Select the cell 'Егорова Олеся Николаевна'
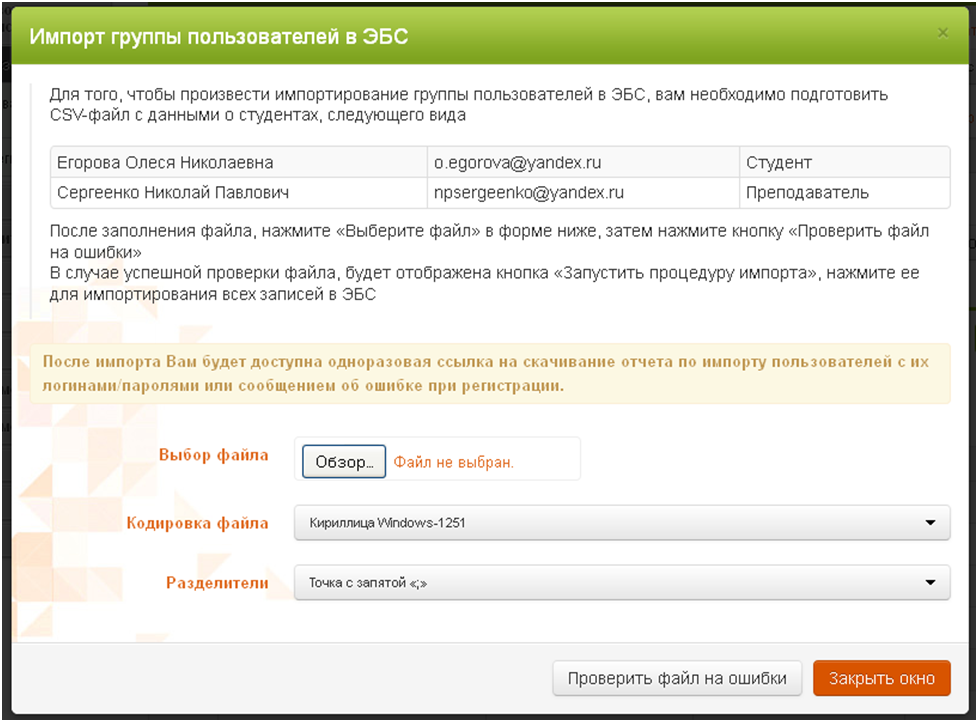 point(165,162)
